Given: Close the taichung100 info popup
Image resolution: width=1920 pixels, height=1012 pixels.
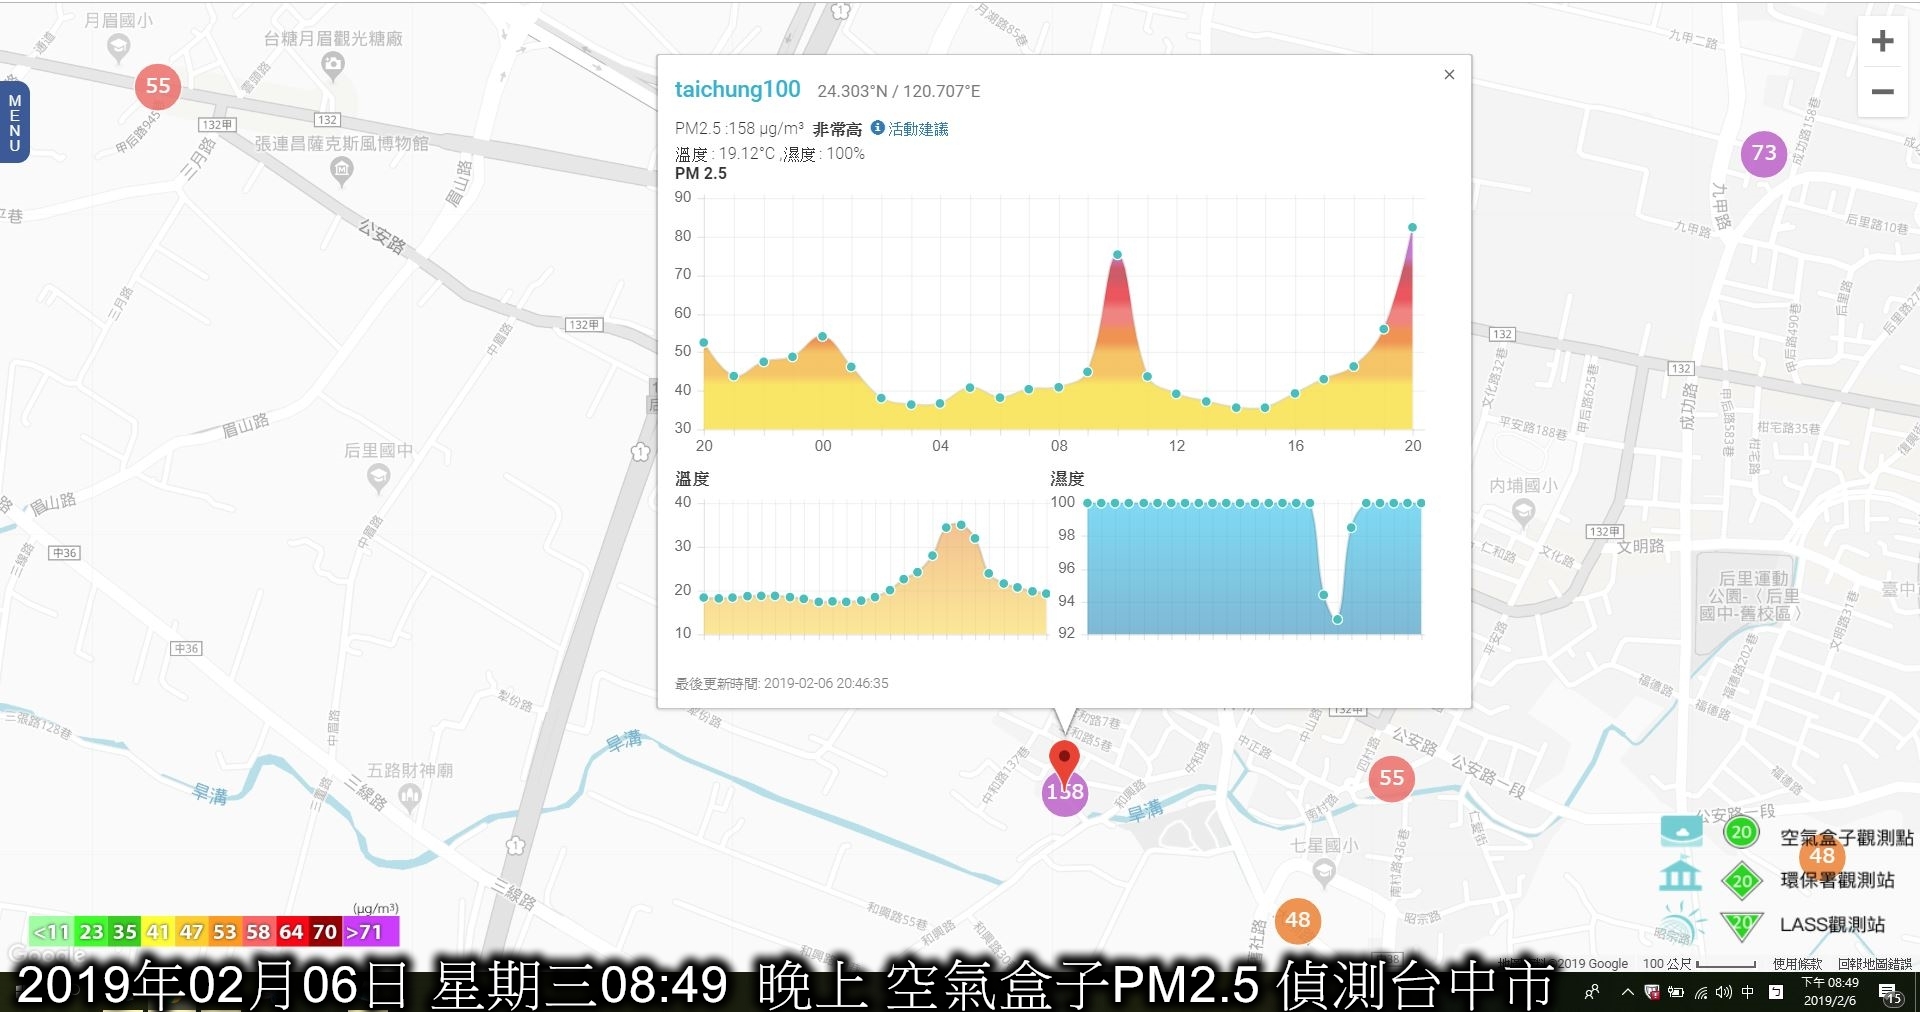Looking at the screenshot, I should pos(1449,75).
